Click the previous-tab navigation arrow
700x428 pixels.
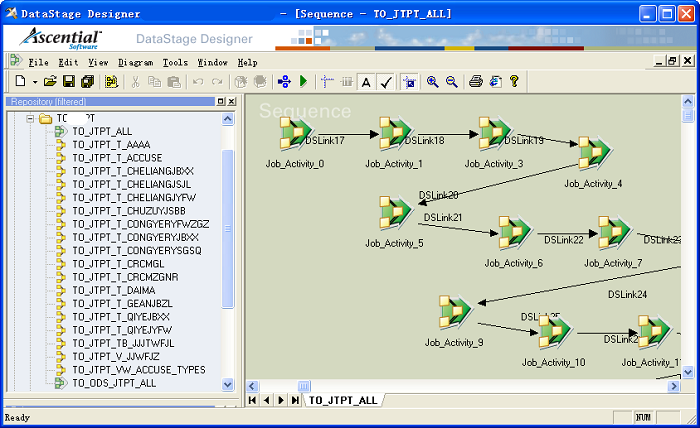[x=267, y=400]
